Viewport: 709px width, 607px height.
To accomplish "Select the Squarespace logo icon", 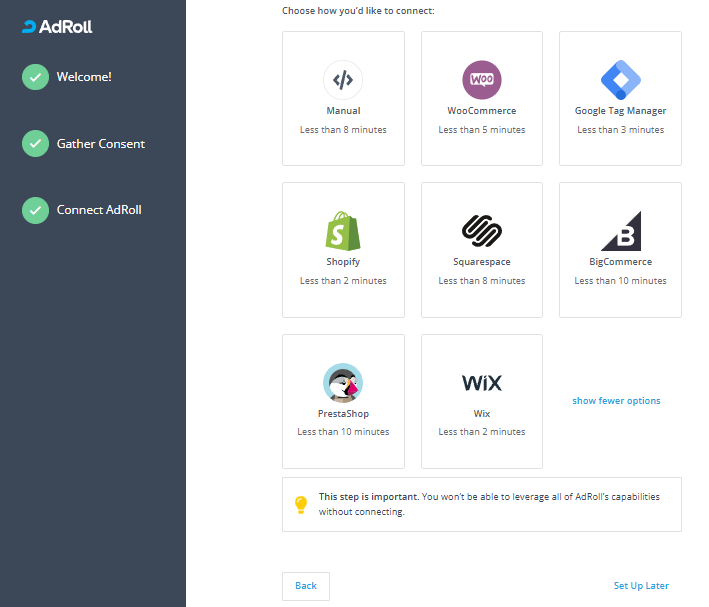I will coord(481,231).
